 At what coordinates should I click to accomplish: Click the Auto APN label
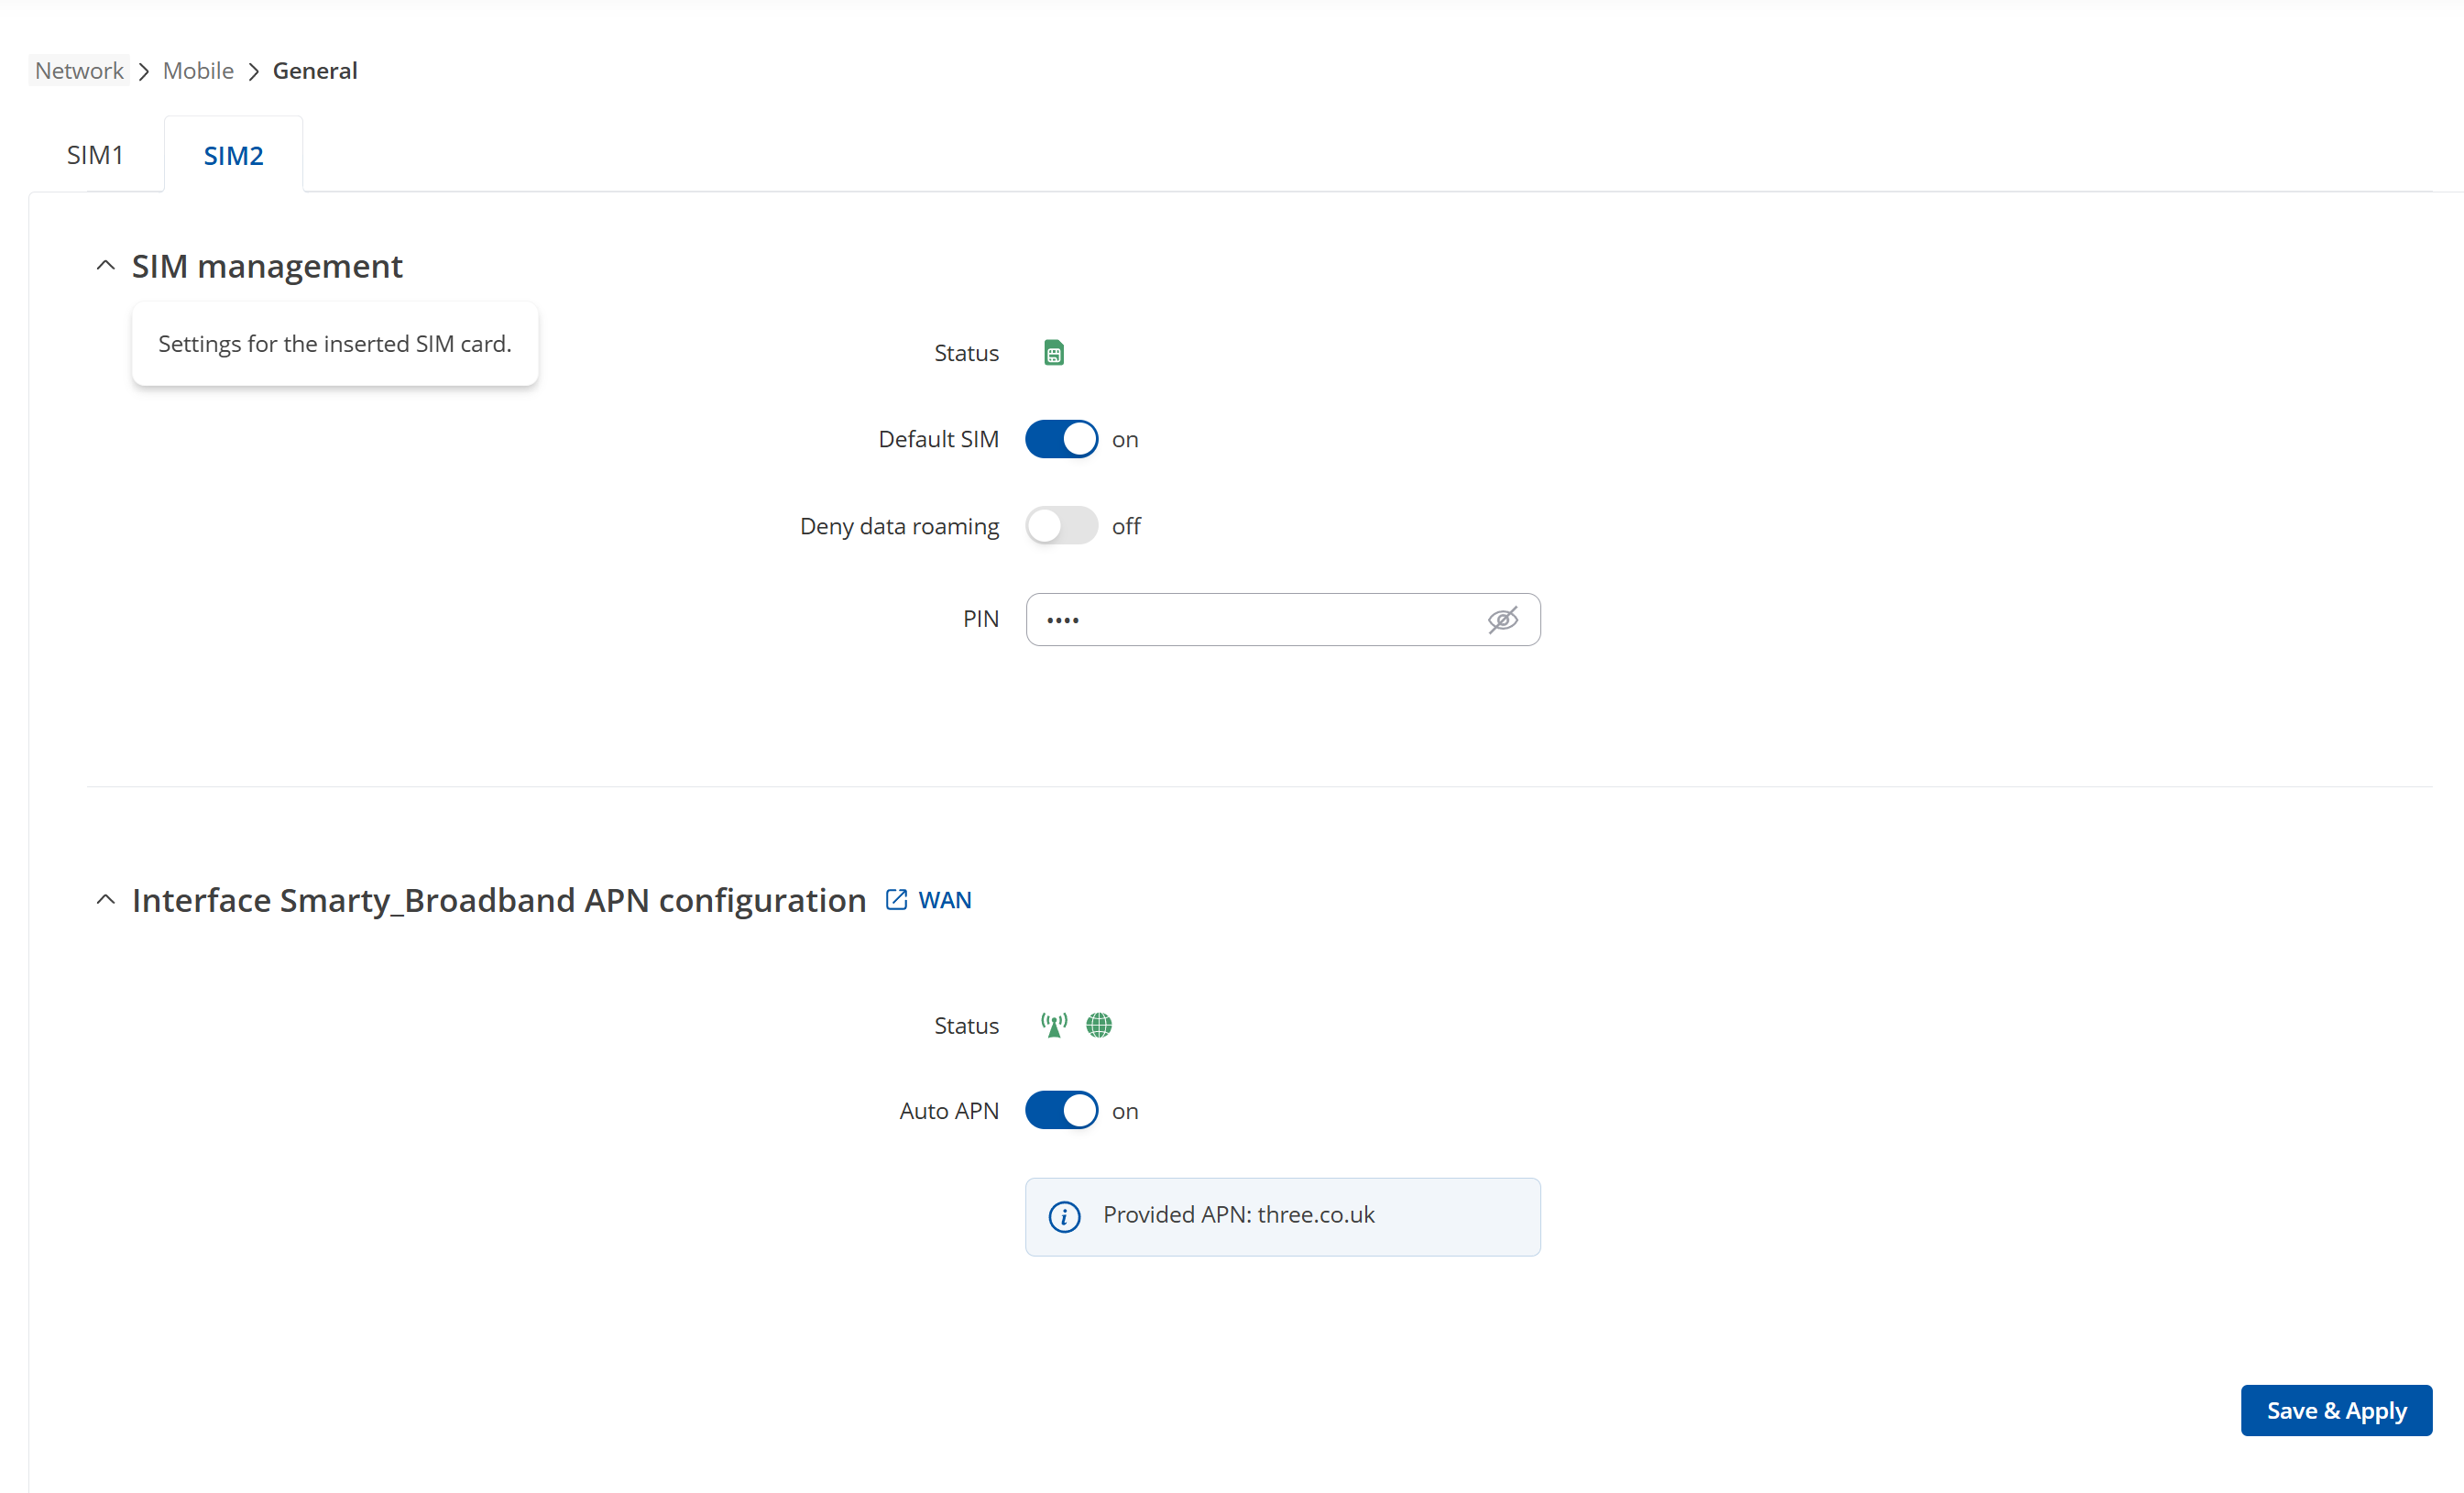(948, 1111)
